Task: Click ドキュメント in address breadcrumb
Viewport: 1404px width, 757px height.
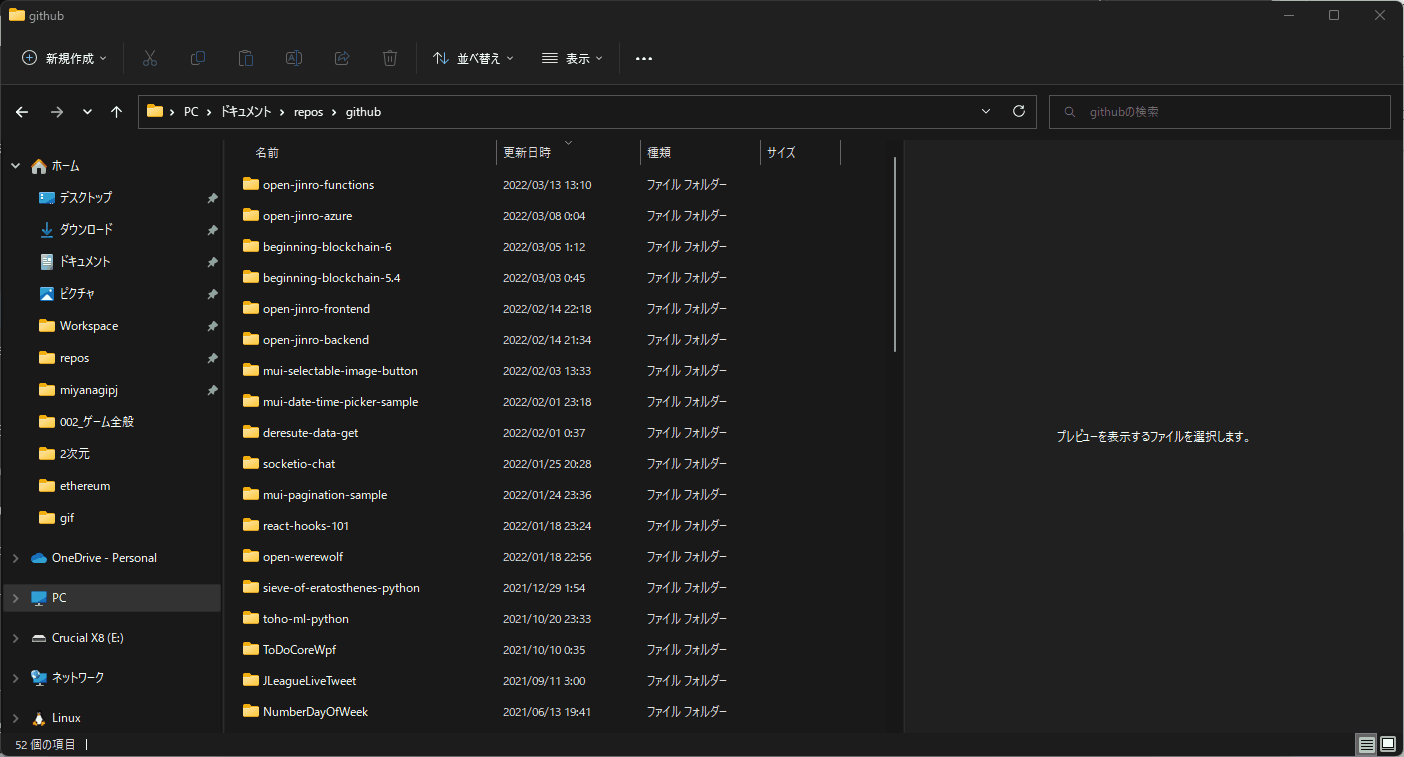Action: pos(246,112)
